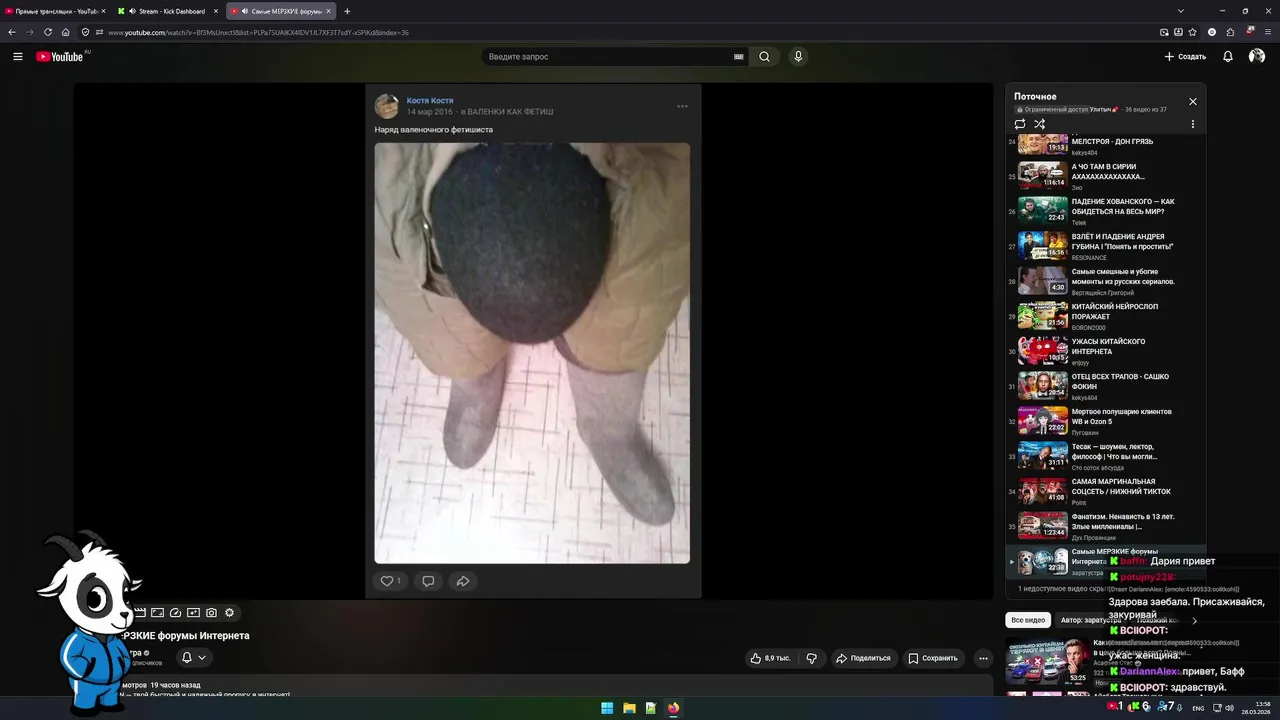Bookmark page with star icon in address bar
The height and width of the screenshot is (720, 1280).
(x=1192, y=32)
